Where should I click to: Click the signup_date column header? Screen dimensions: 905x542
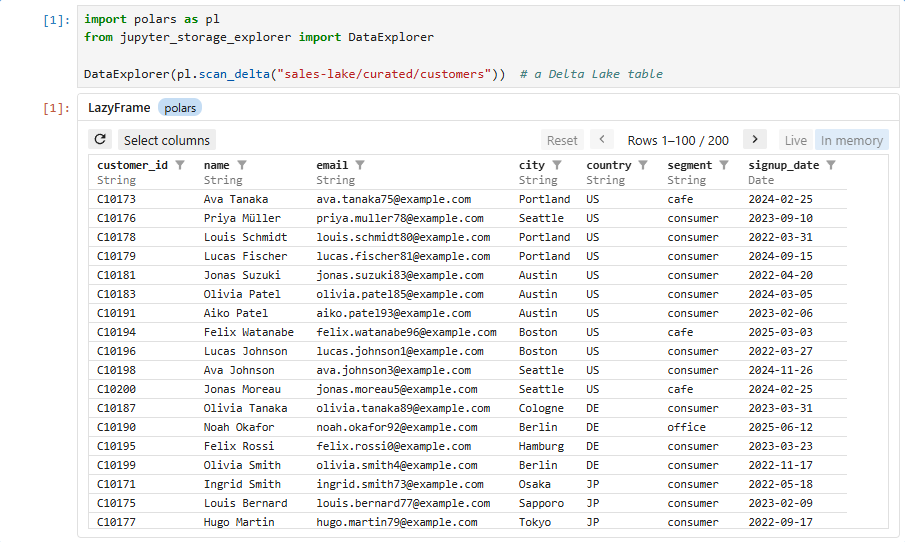(x=783, y=165)
